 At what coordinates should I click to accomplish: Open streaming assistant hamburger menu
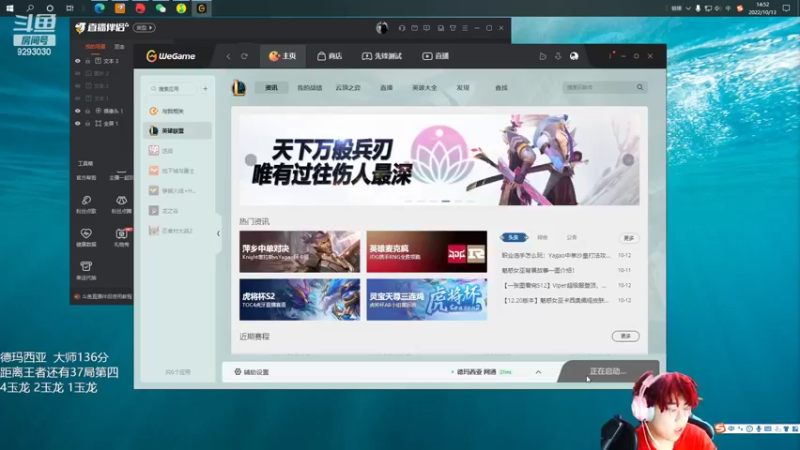pyautogui.click(x=464, y=28)
